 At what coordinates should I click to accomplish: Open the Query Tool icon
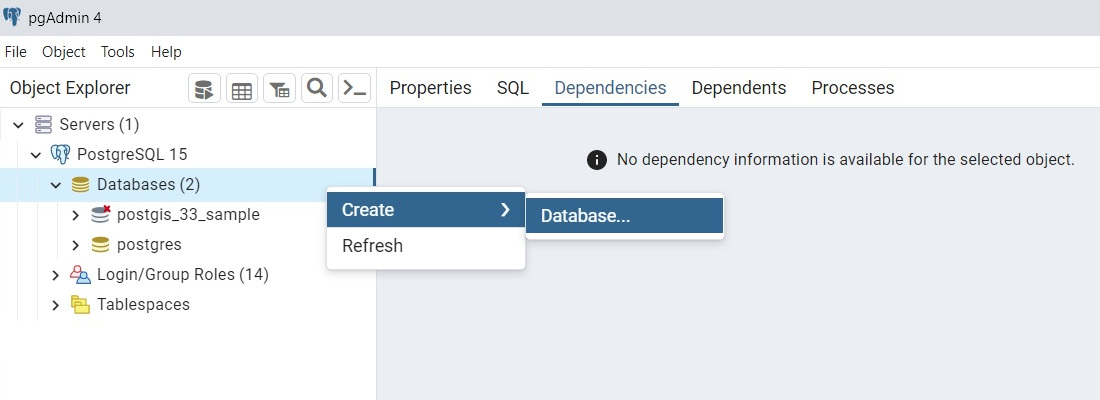204,88
